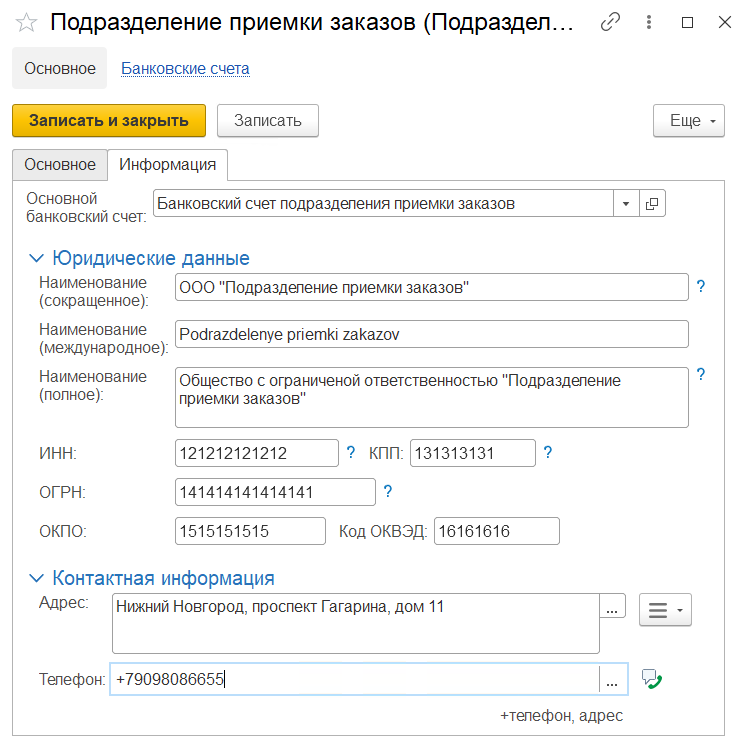
Task: Open the vertical three-dots window menu
Action: pyautogui.click(x=649, y=23)
